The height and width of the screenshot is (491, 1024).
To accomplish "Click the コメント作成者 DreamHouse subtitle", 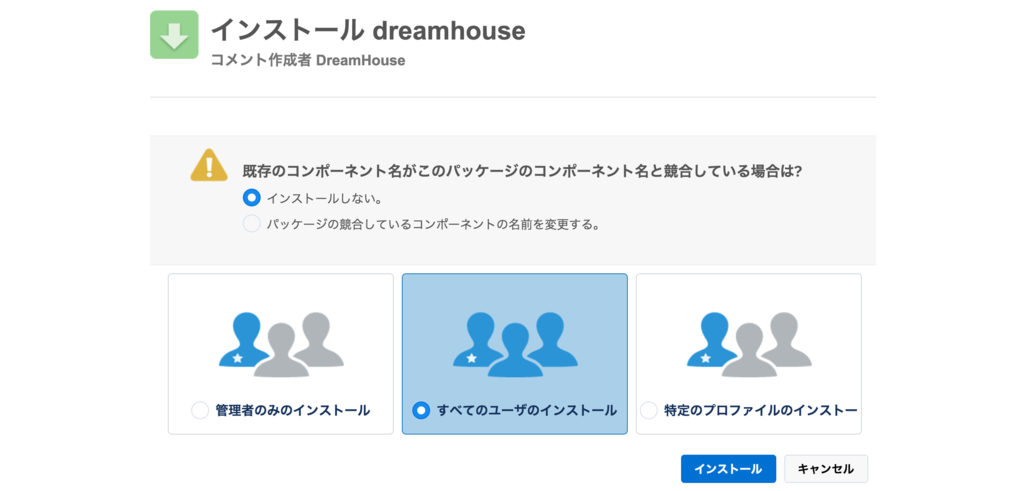I will tap(308, 61).
